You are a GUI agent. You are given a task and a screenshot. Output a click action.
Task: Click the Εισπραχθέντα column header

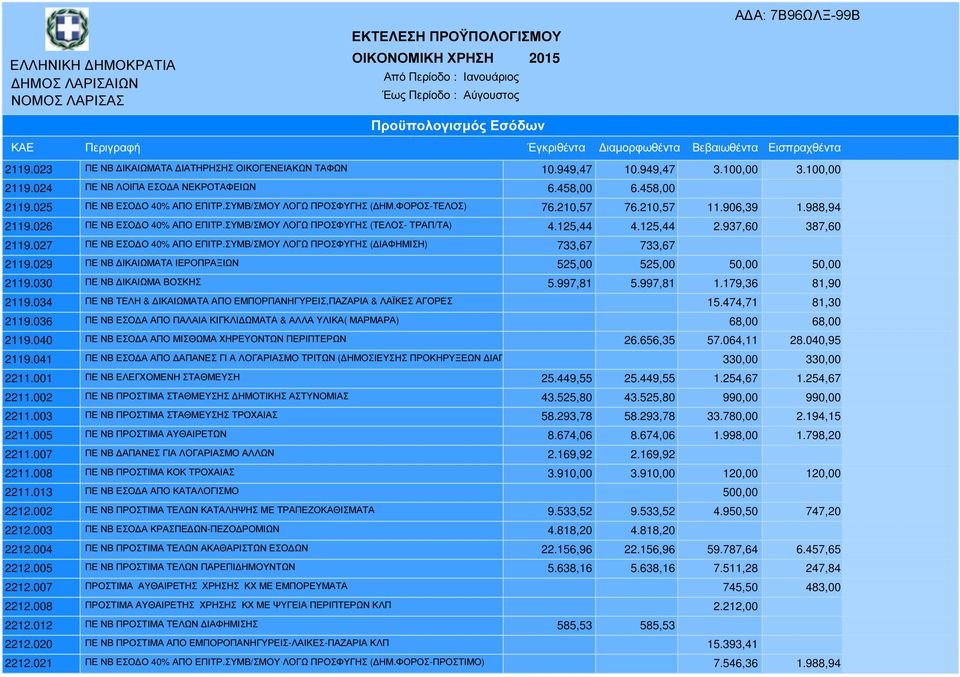click(x=804, y=148)
